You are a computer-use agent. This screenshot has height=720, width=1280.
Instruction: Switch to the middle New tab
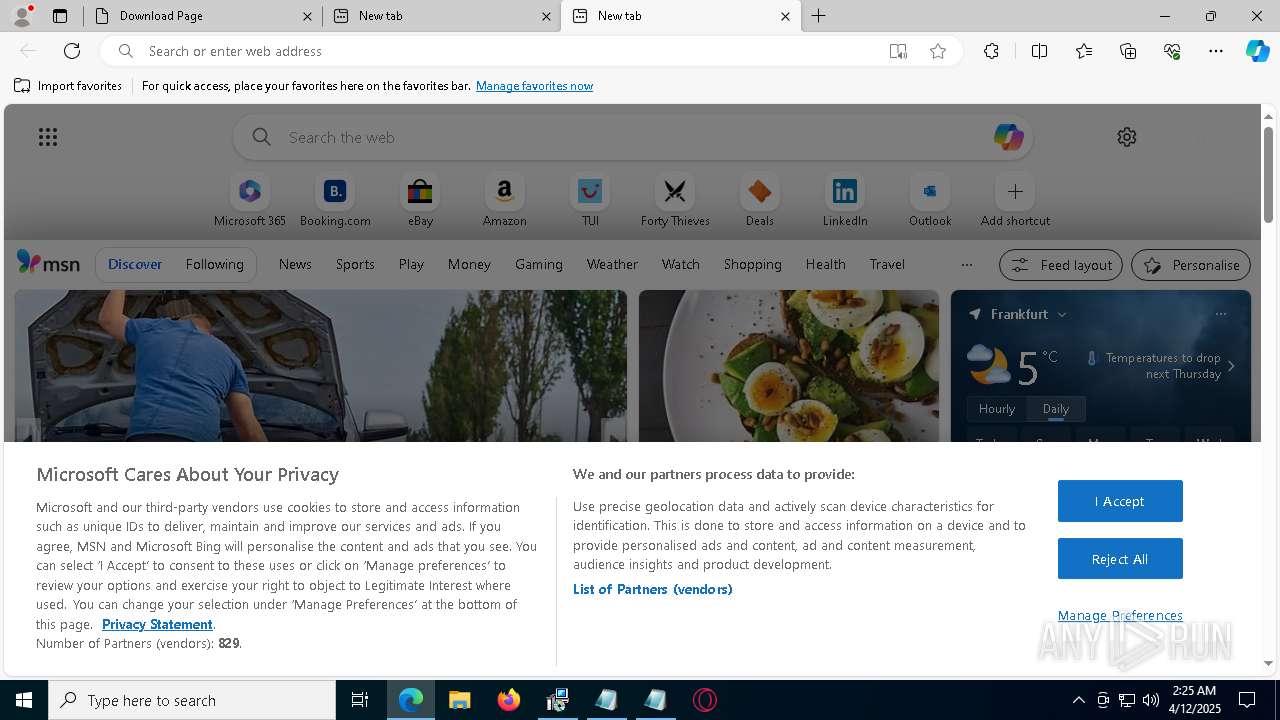pos(441,16)
